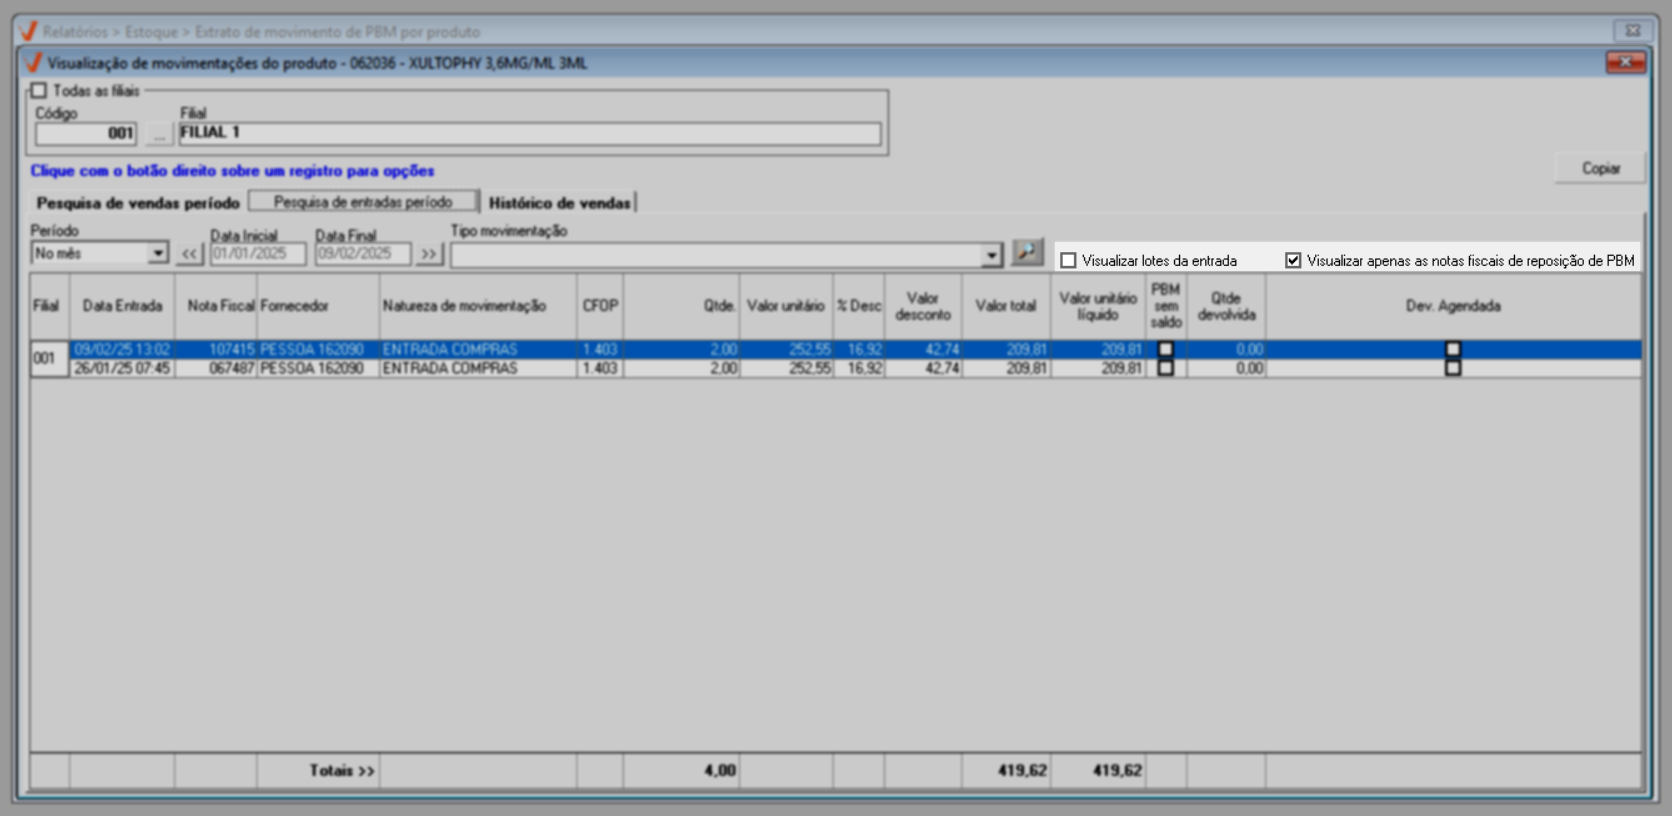Open Pesquisa de entradas período tab
This screenshot has height=816, width=1672.
click(x=363, y=202)
